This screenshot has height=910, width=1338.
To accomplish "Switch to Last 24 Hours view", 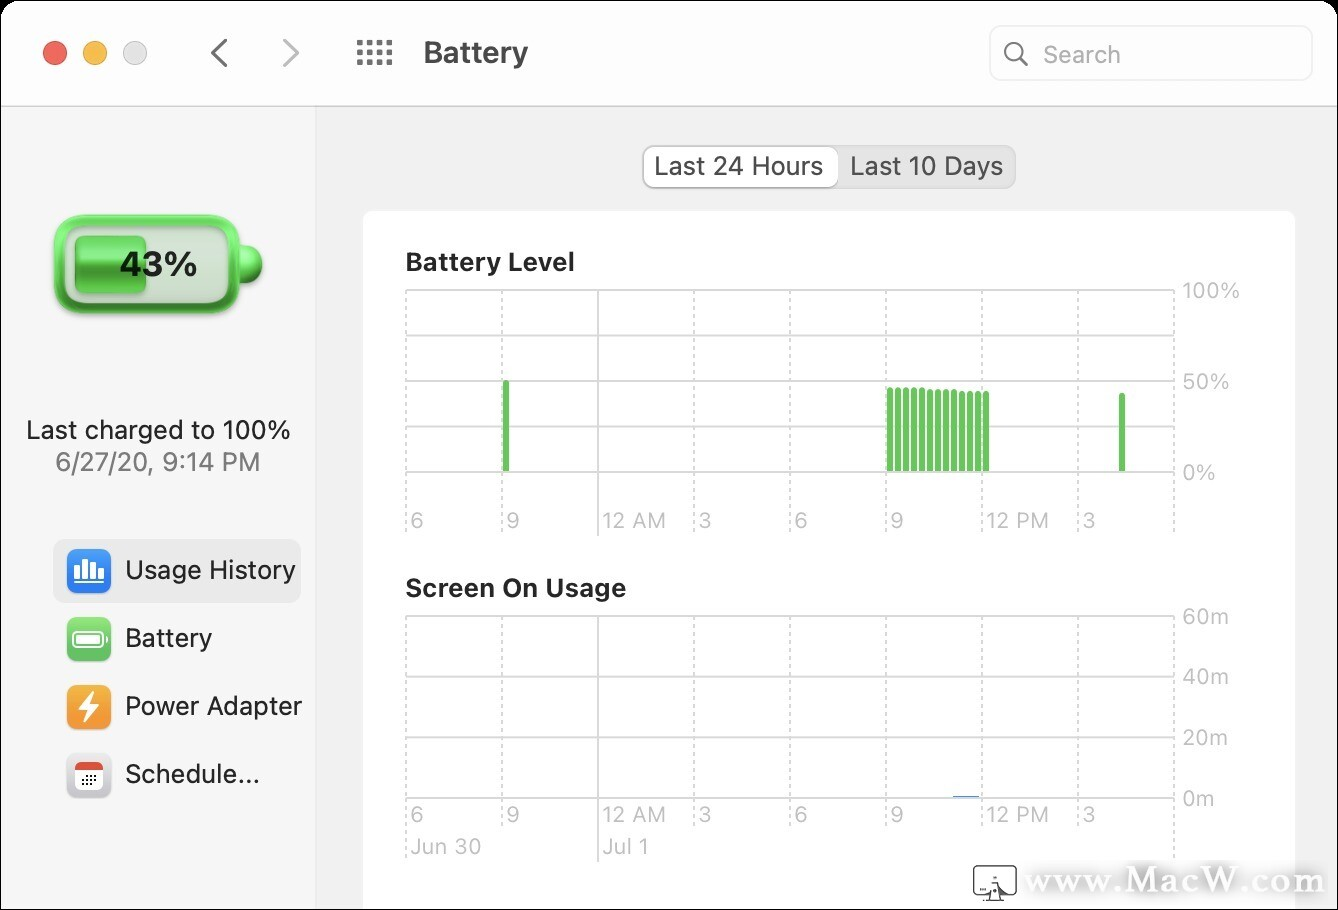I will [739, 166].
